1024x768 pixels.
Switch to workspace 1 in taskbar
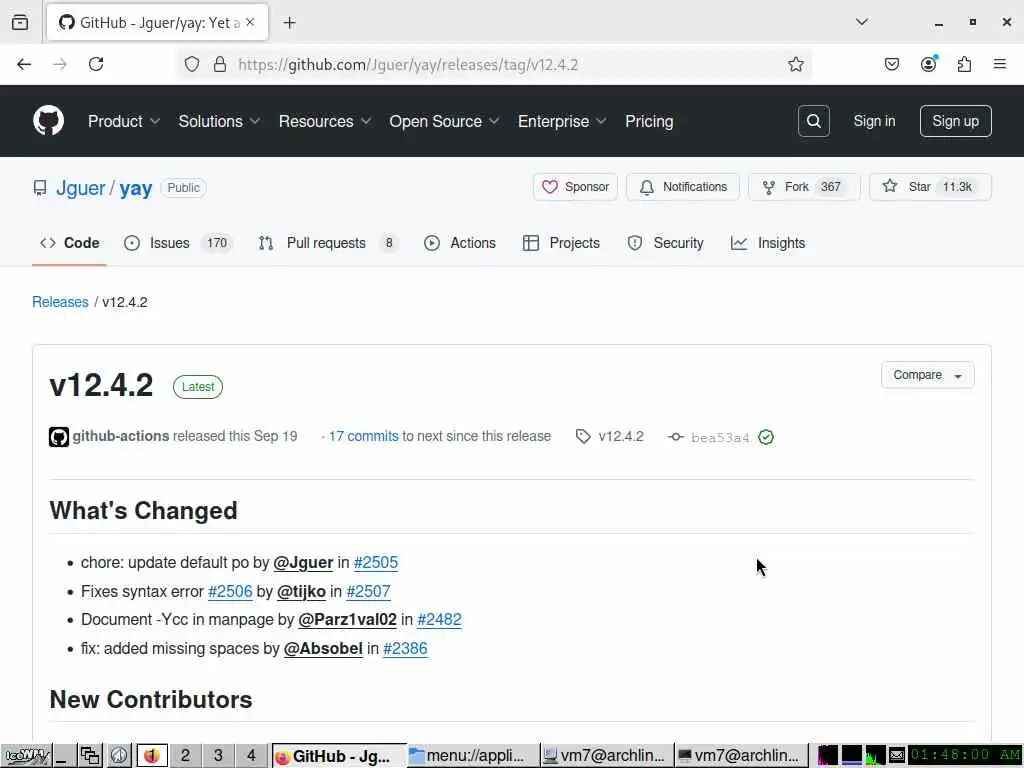tap(152, 756)
